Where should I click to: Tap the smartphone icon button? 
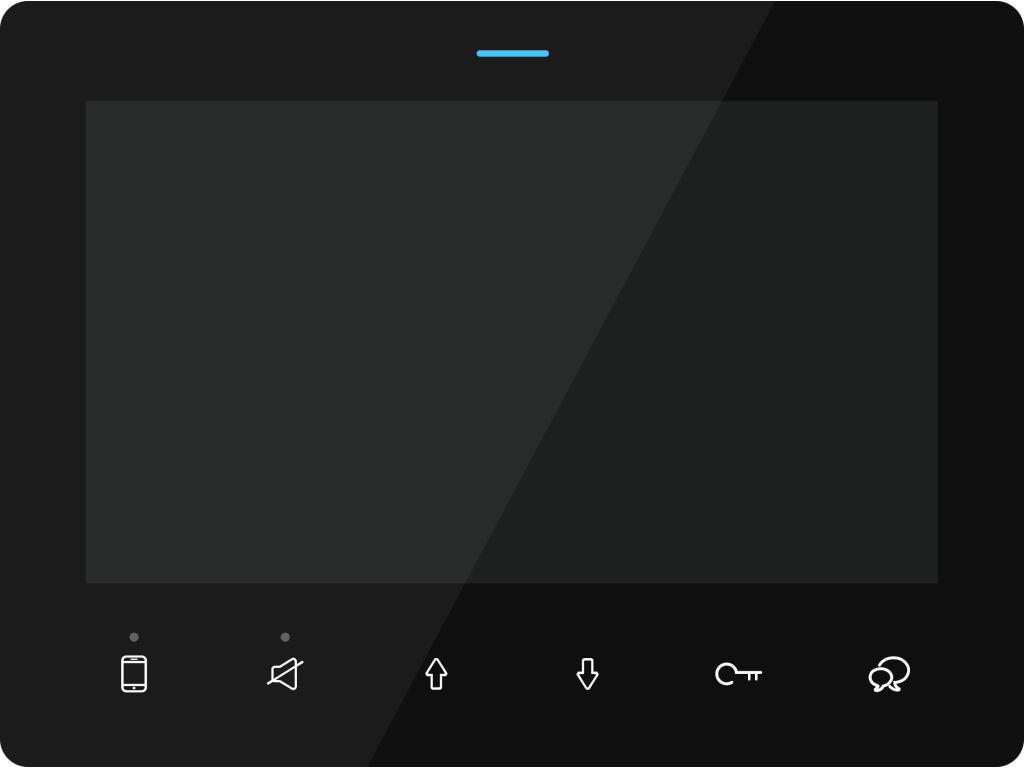pyautogui.click(x=134, y=673)
